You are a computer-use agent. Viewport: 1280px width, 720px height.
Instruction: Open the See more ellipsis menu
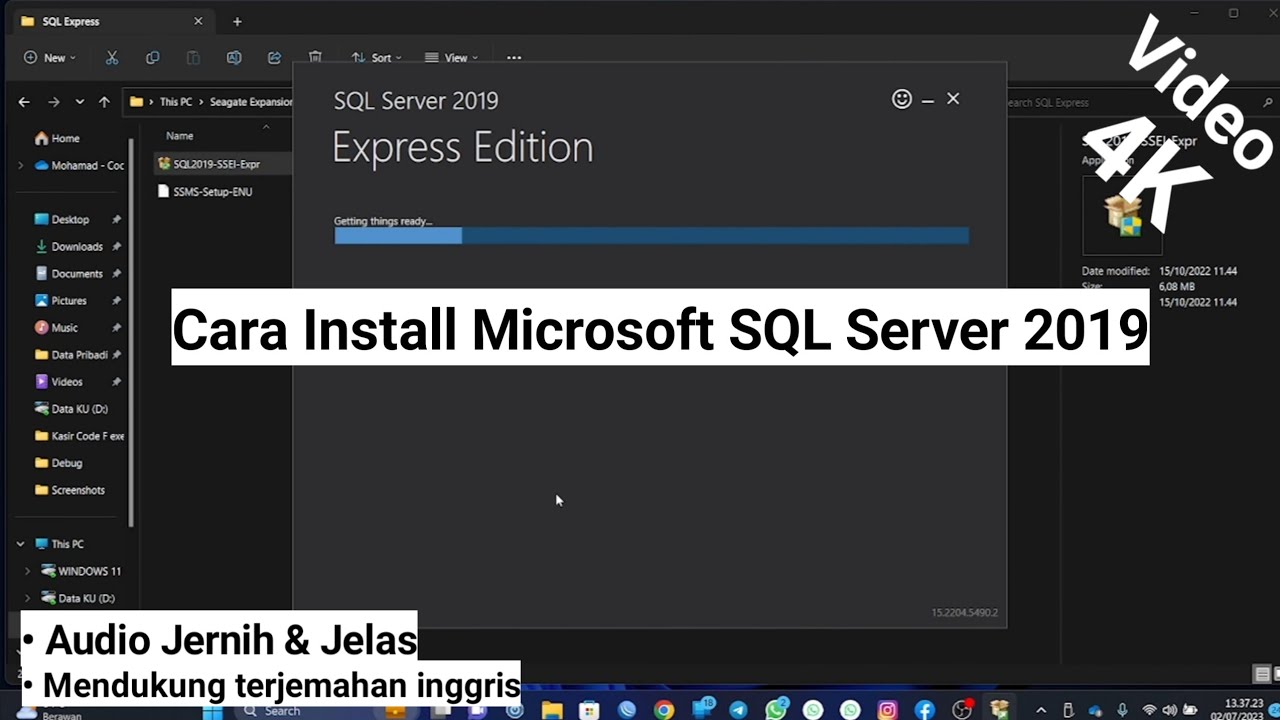pyautogui.click(x=514, y=58)
